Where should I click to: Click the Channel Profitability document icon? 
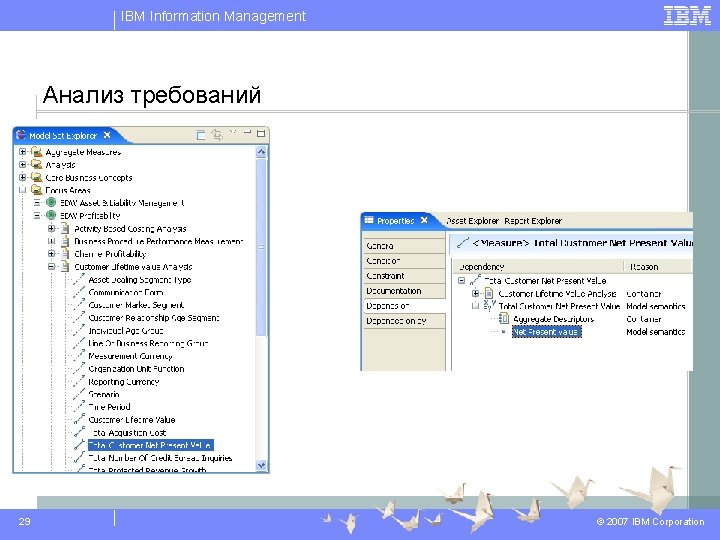[x=65, y=253]
